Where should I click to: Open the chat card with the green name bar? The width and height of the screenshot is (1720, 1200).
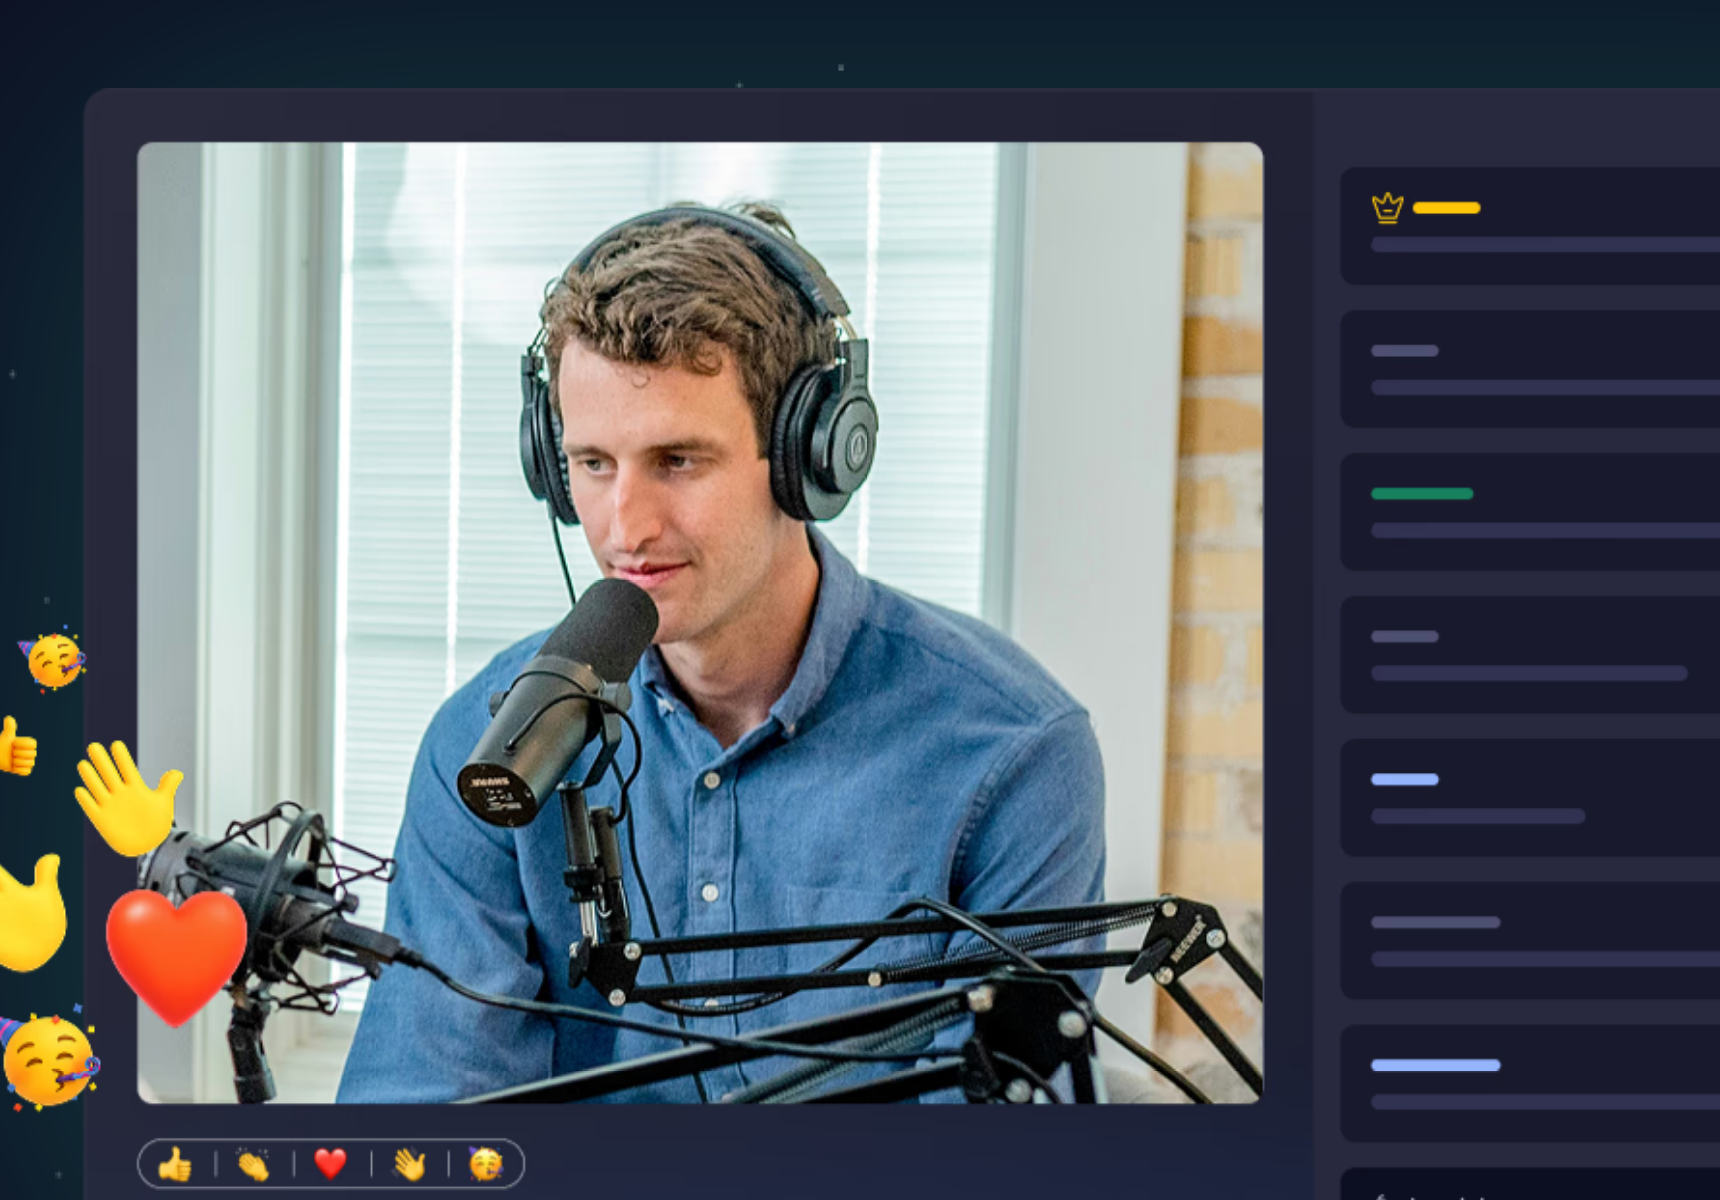coord(1530,512)
